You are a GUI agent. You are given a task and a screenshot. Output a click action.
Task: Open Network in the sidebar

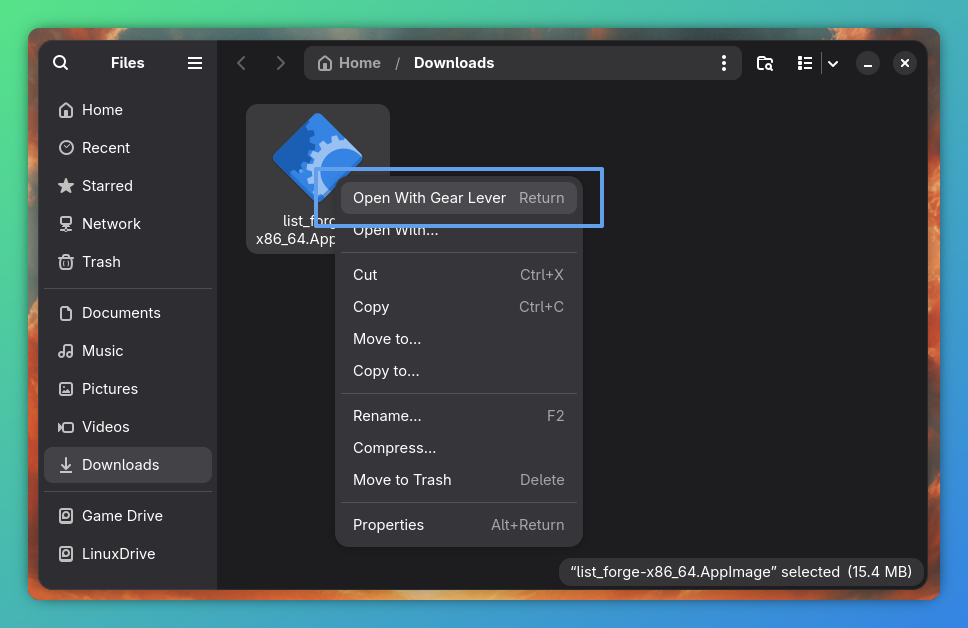tap(128, 224)
